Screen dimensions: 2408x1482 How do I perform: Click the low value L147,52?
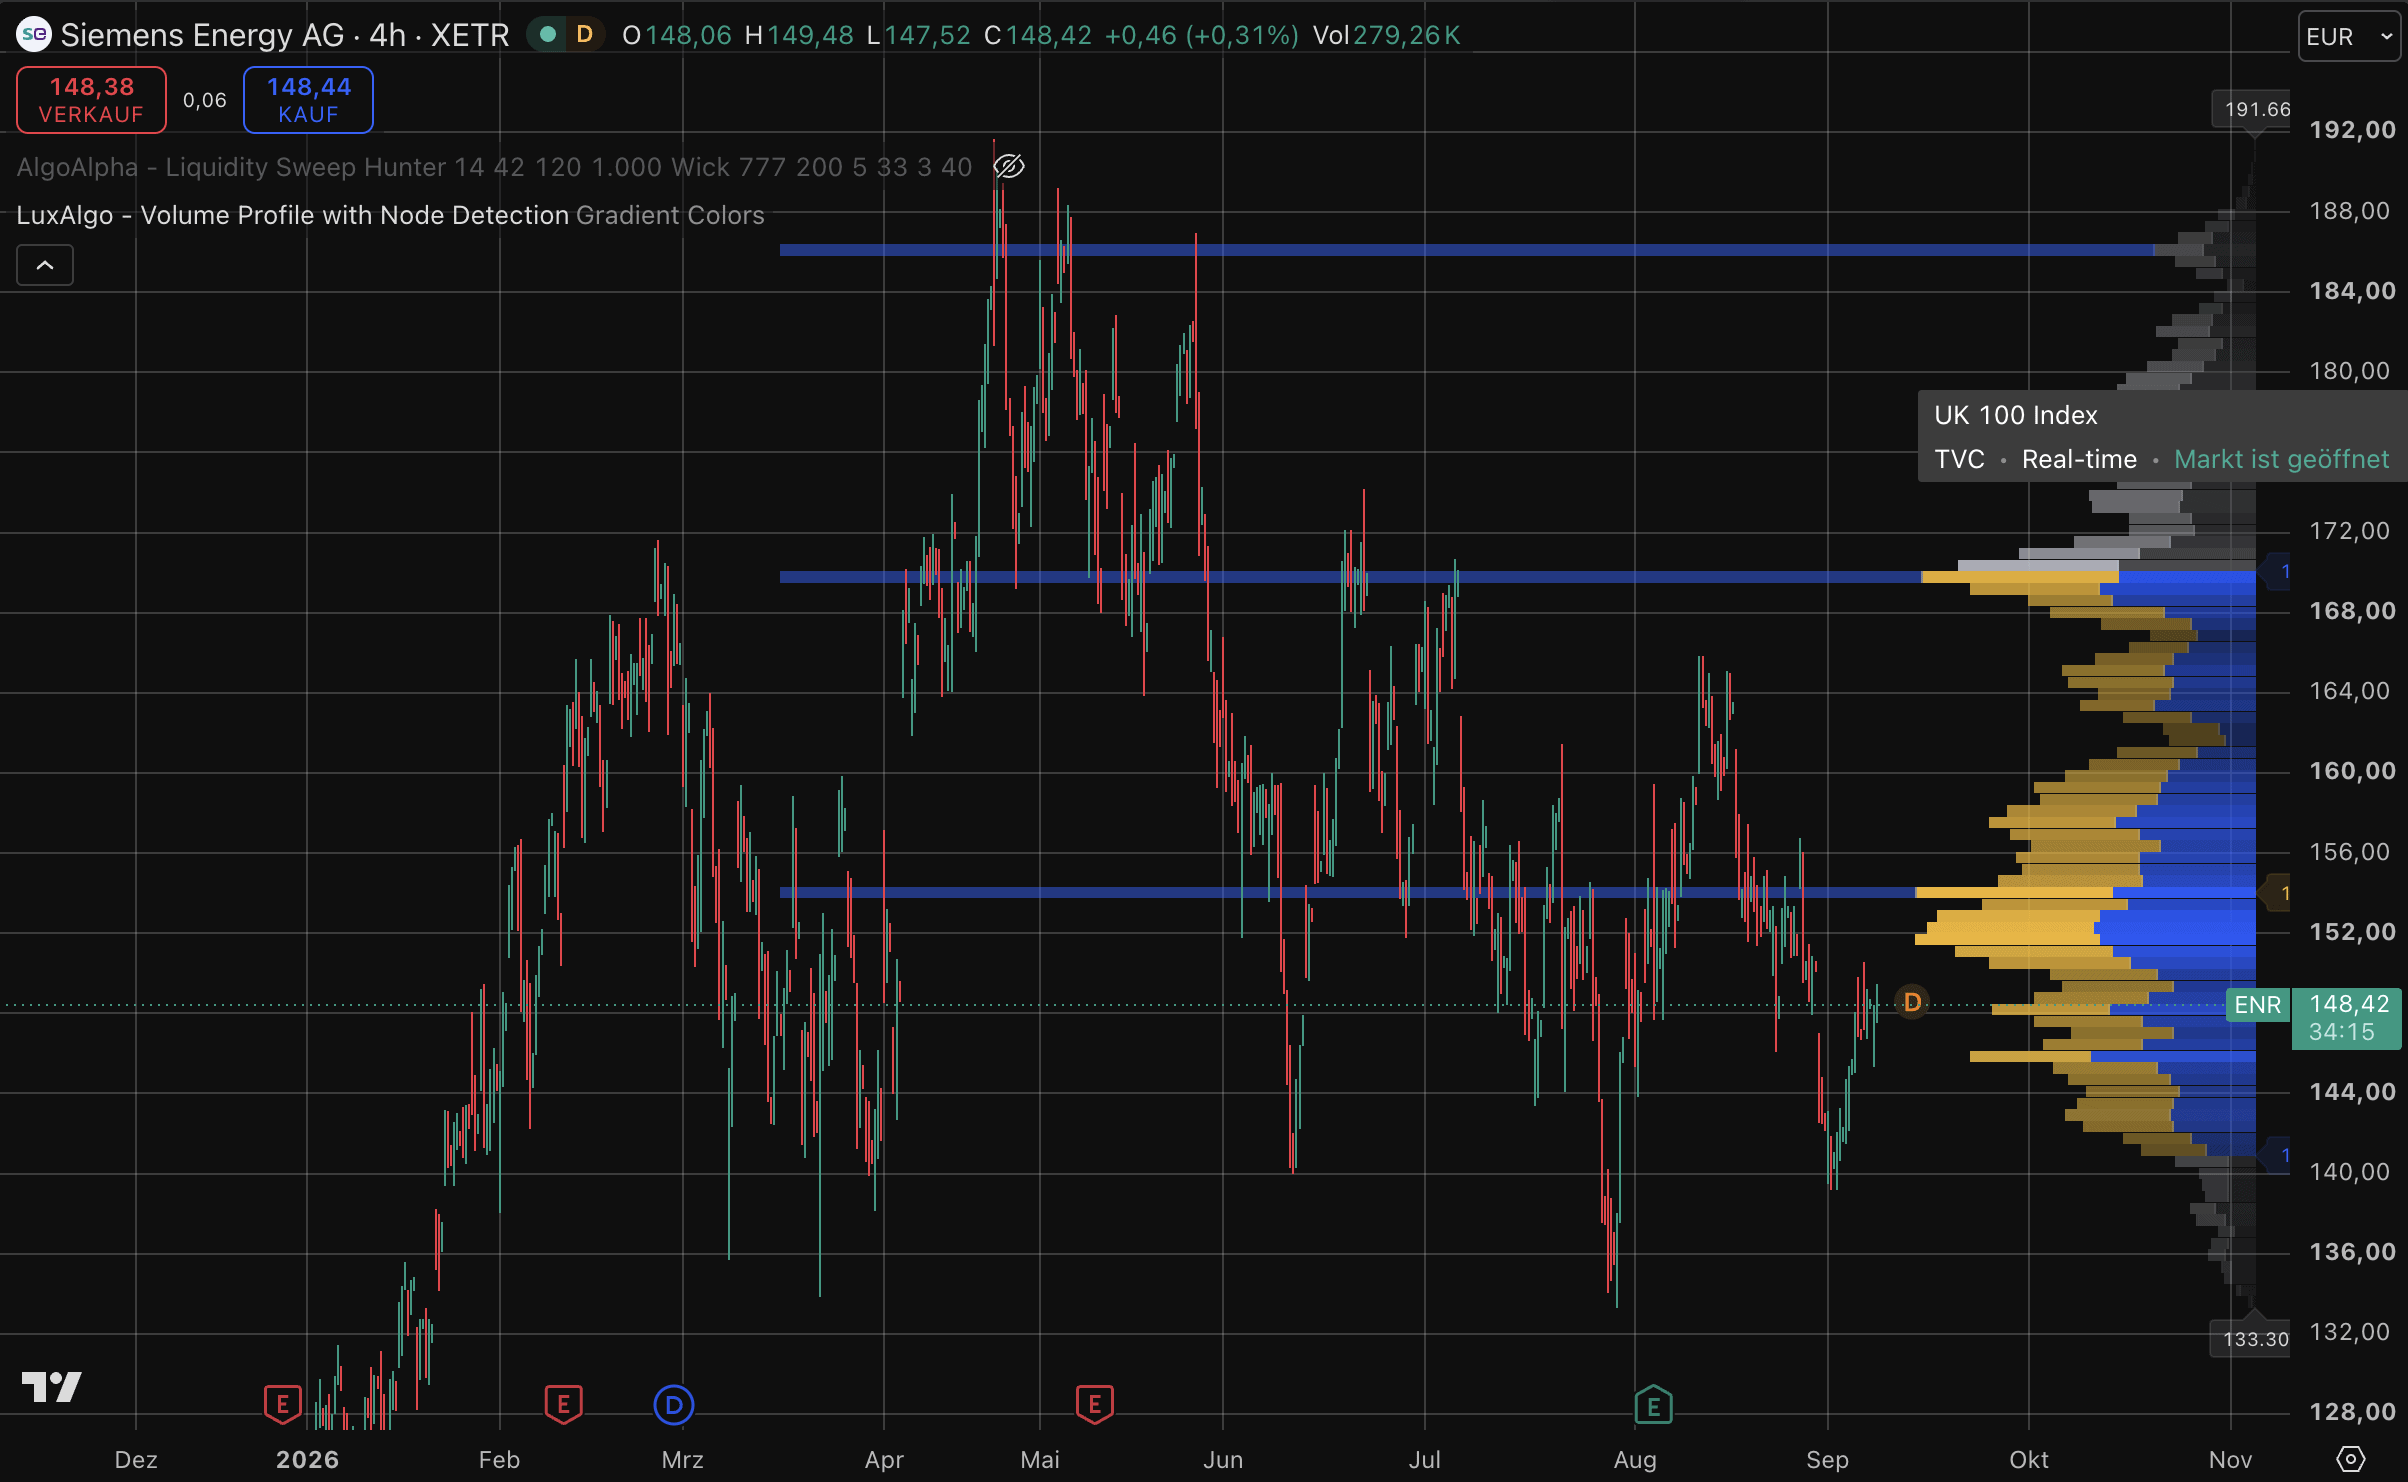point(919,35)
